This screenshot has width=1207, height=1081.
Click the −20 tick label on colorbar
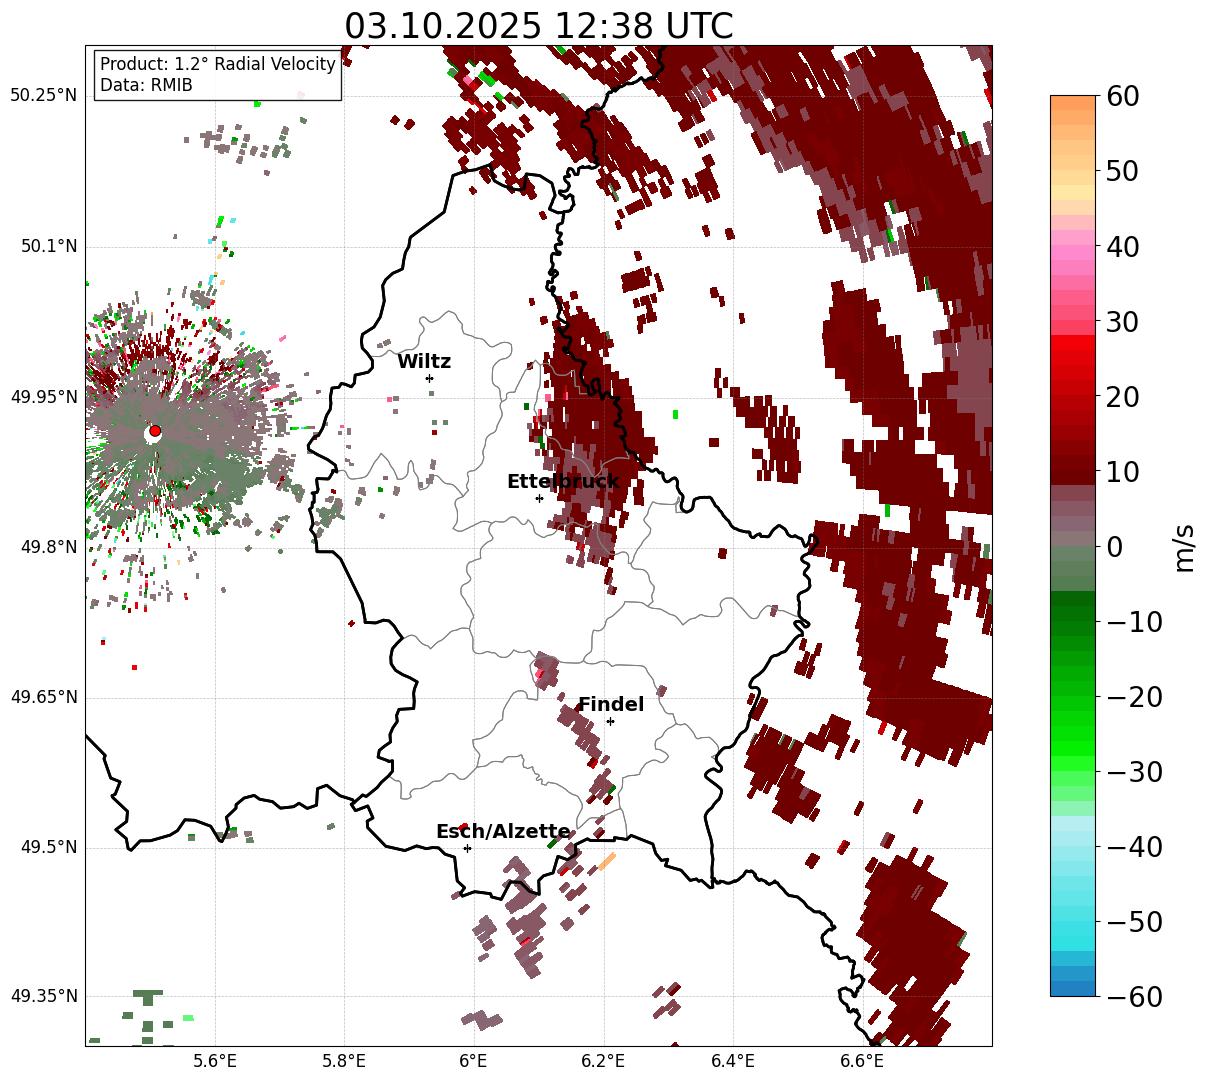(1134, 696)
